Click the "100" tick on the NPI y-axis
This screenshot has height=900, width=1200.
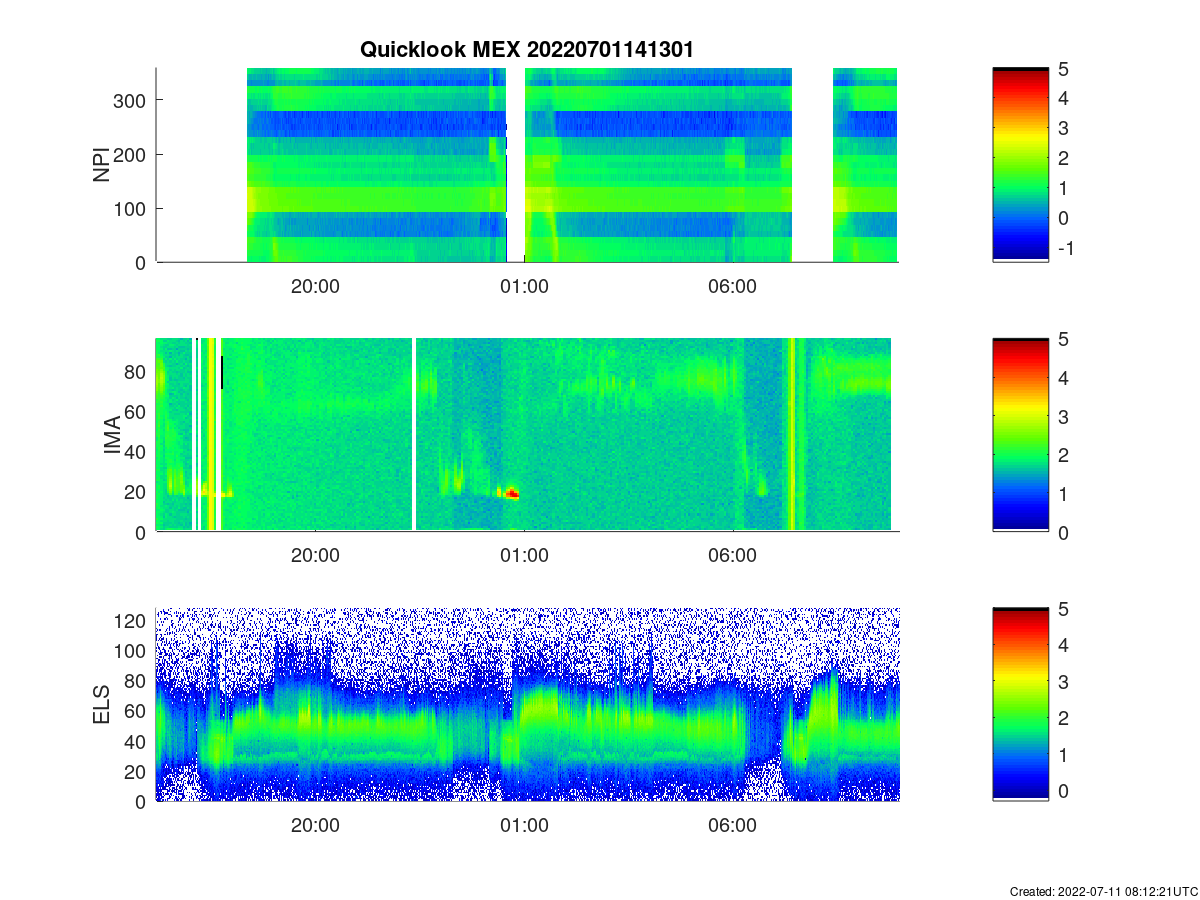pyautogui.click(x=132, y=208)
